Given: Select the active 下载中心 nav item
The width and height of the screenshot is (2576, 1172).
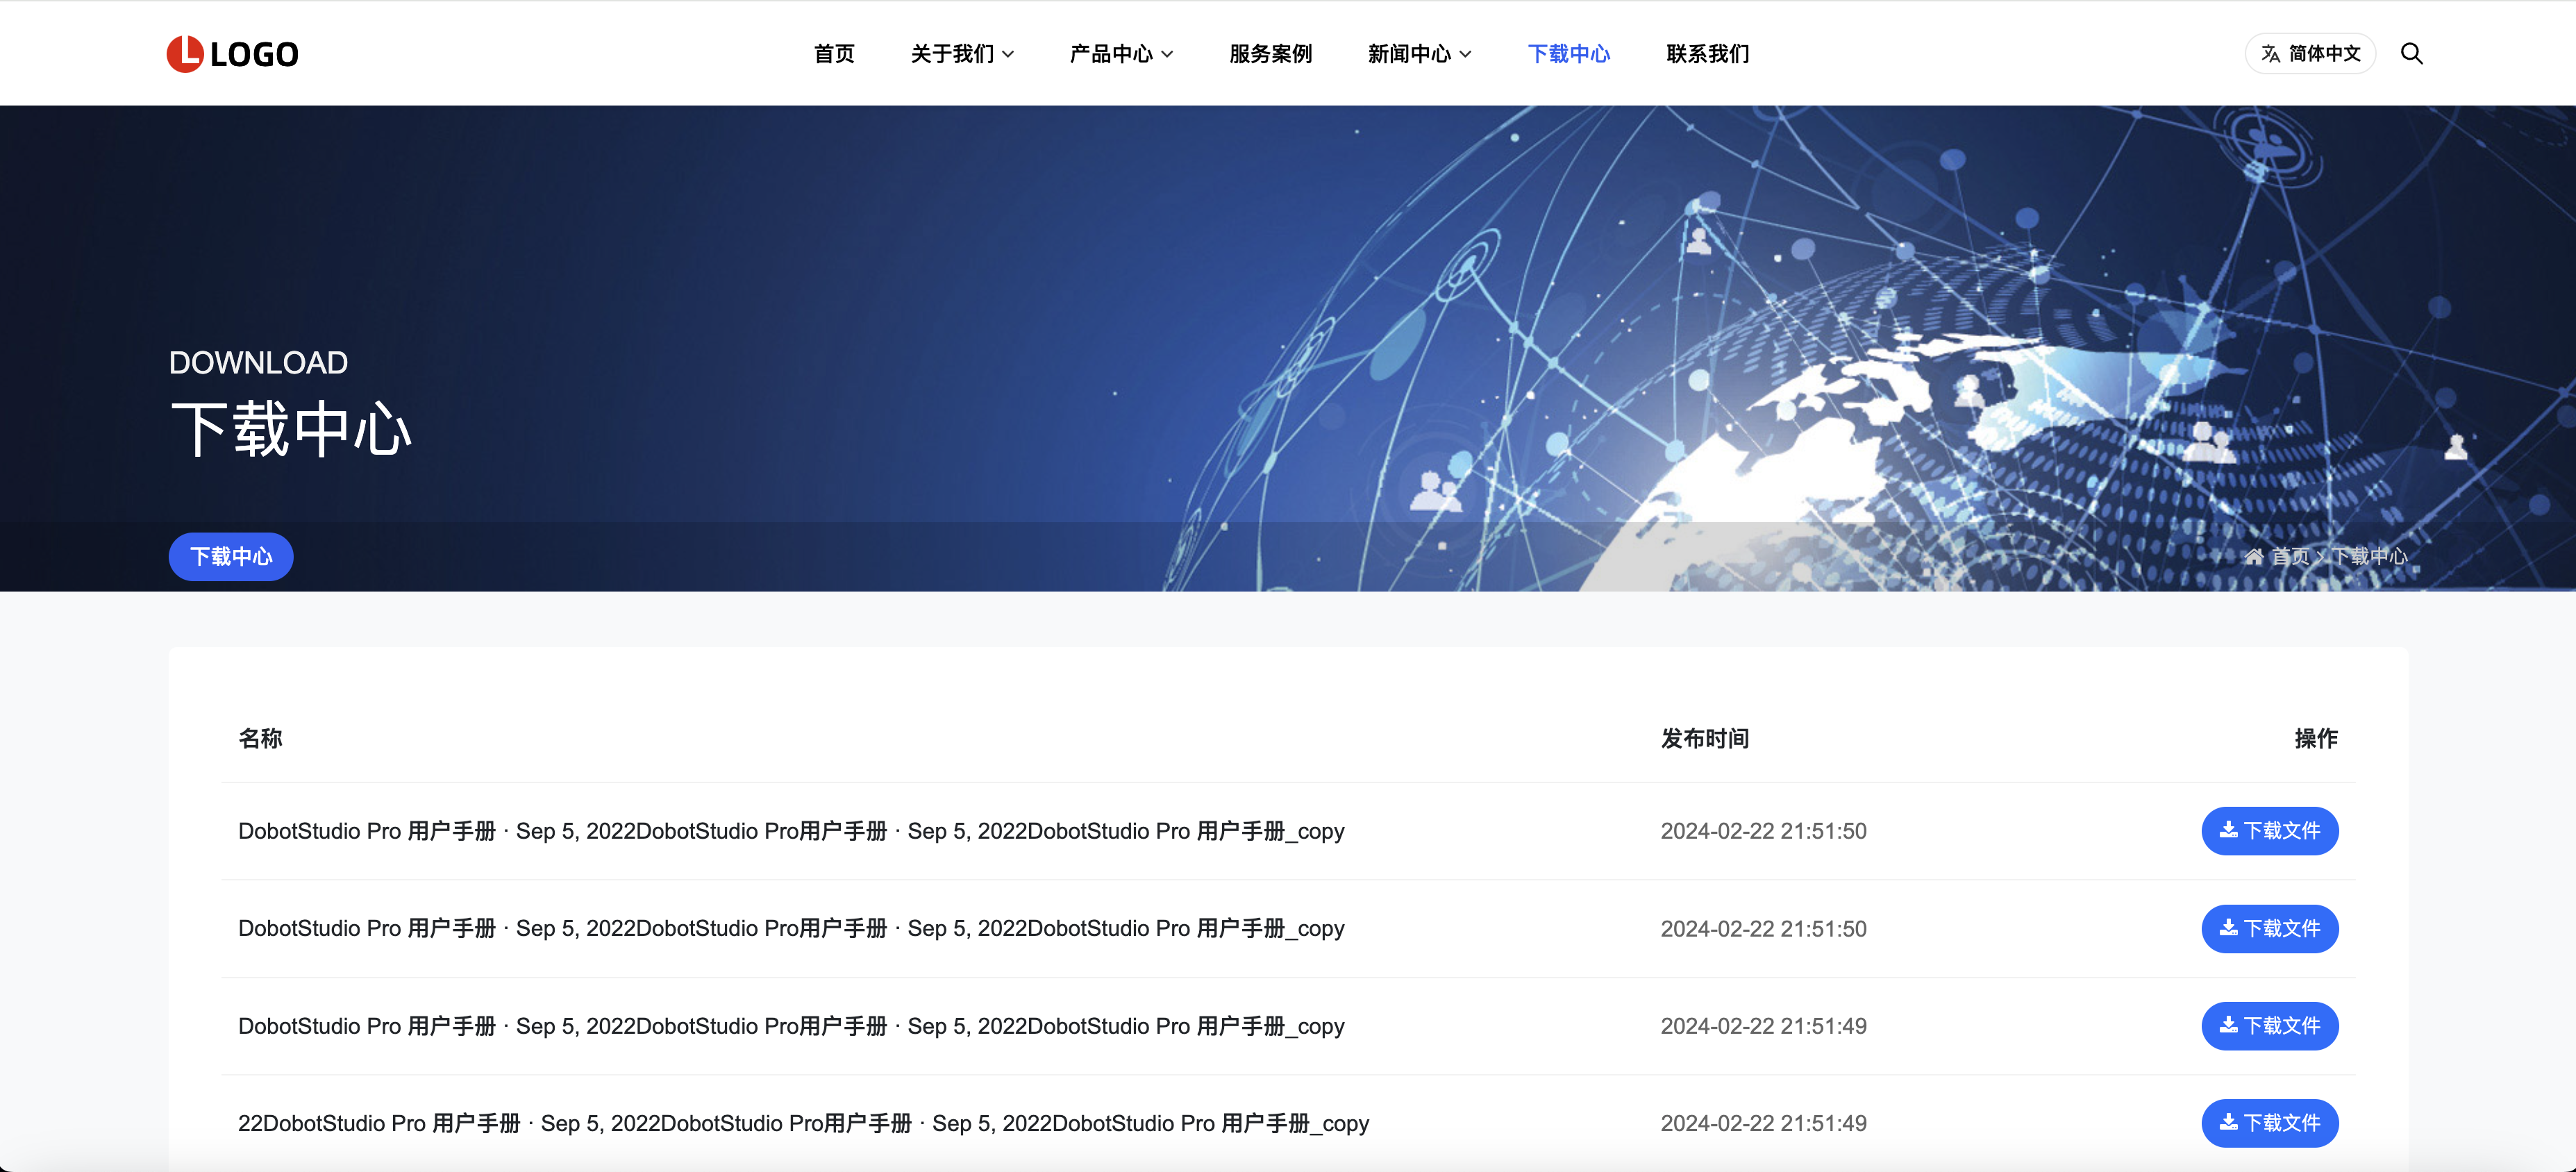Looking at the screenshot, I should point(1568,54).
